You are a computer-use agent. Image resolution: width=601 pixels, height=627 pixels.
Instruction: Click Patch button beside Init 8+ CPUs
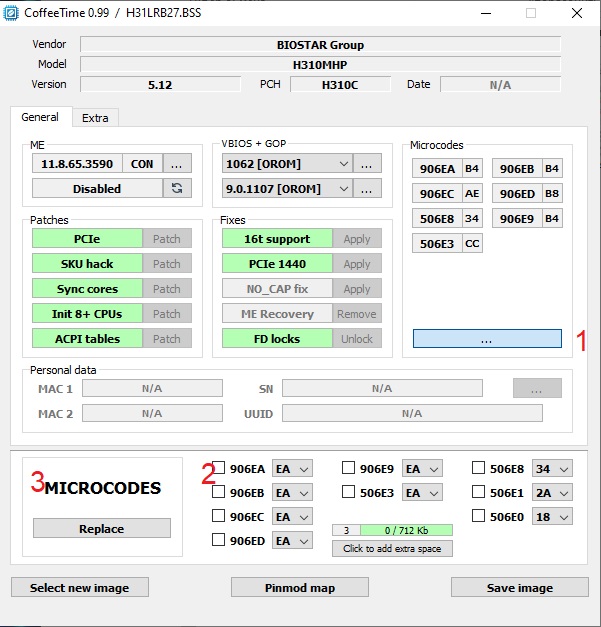point(167,314)
